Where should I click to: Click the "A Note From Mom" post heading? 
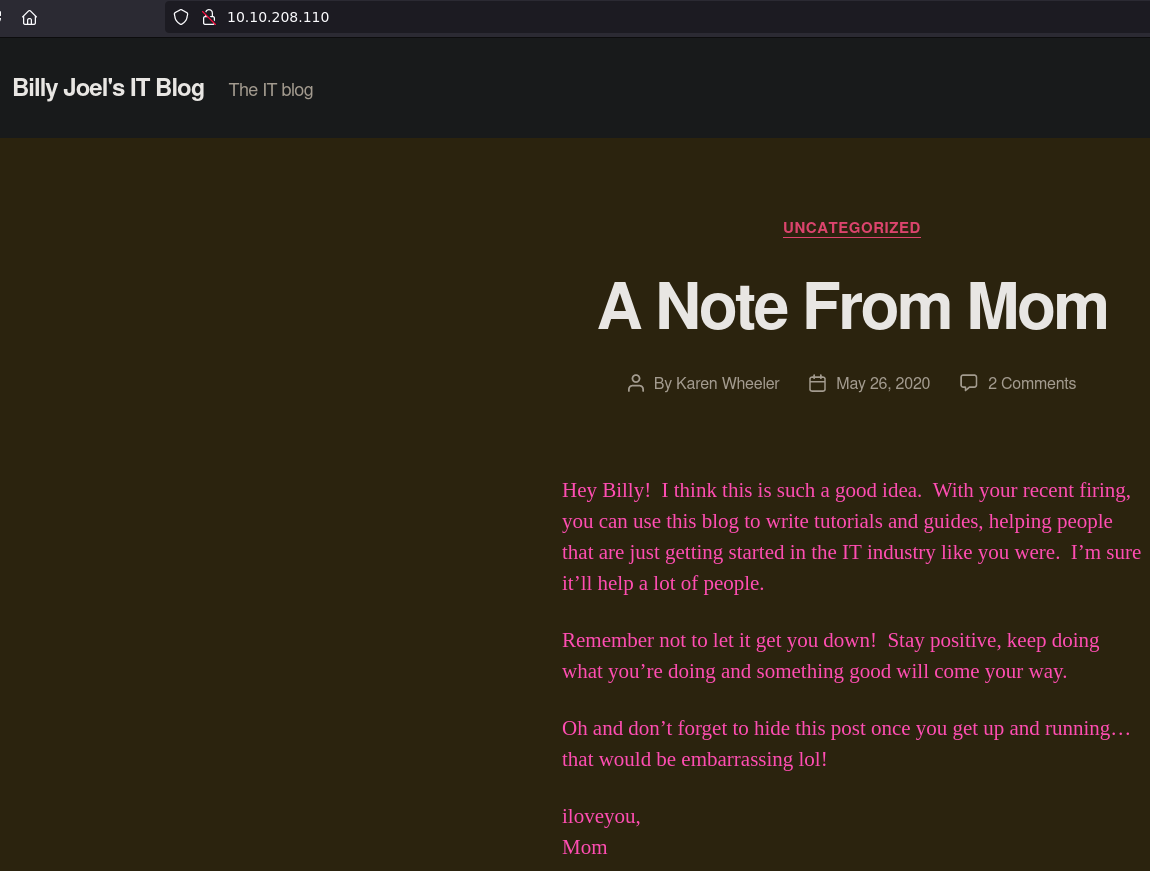pos(851,306)
